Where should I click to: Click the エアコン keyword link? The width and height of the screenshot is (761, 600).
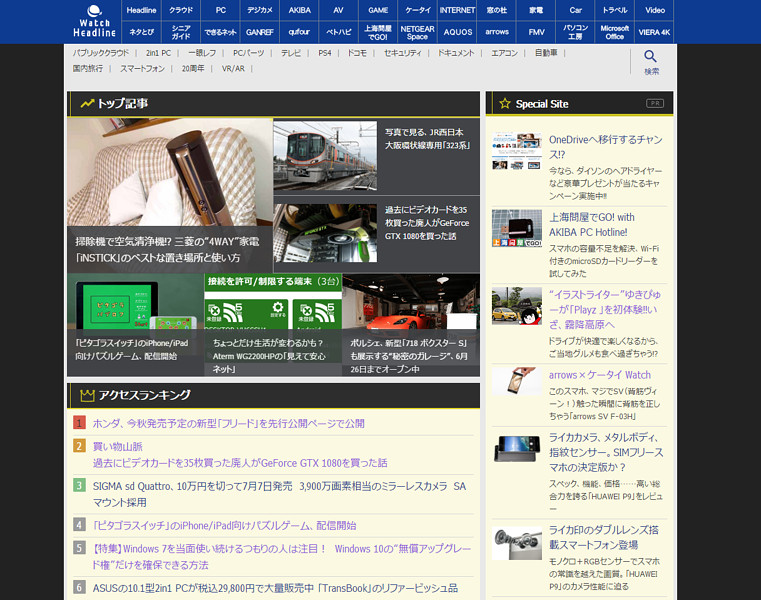504,53
